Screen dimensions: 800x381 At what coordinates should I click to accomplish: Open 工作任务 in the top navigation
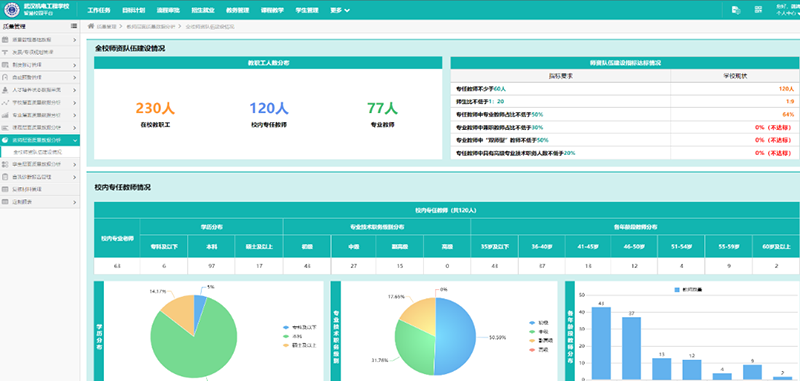98,10
